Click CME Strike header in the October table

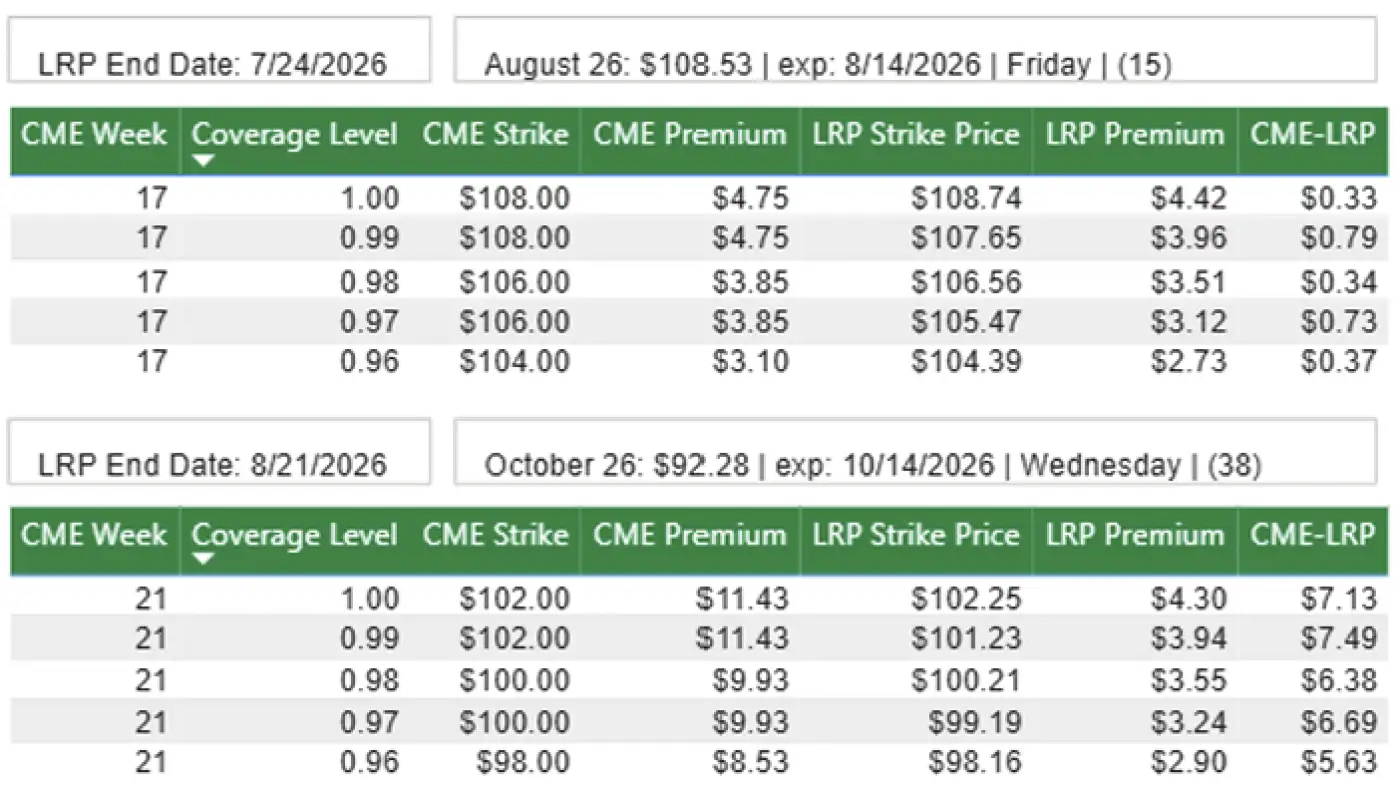(495, 535)
